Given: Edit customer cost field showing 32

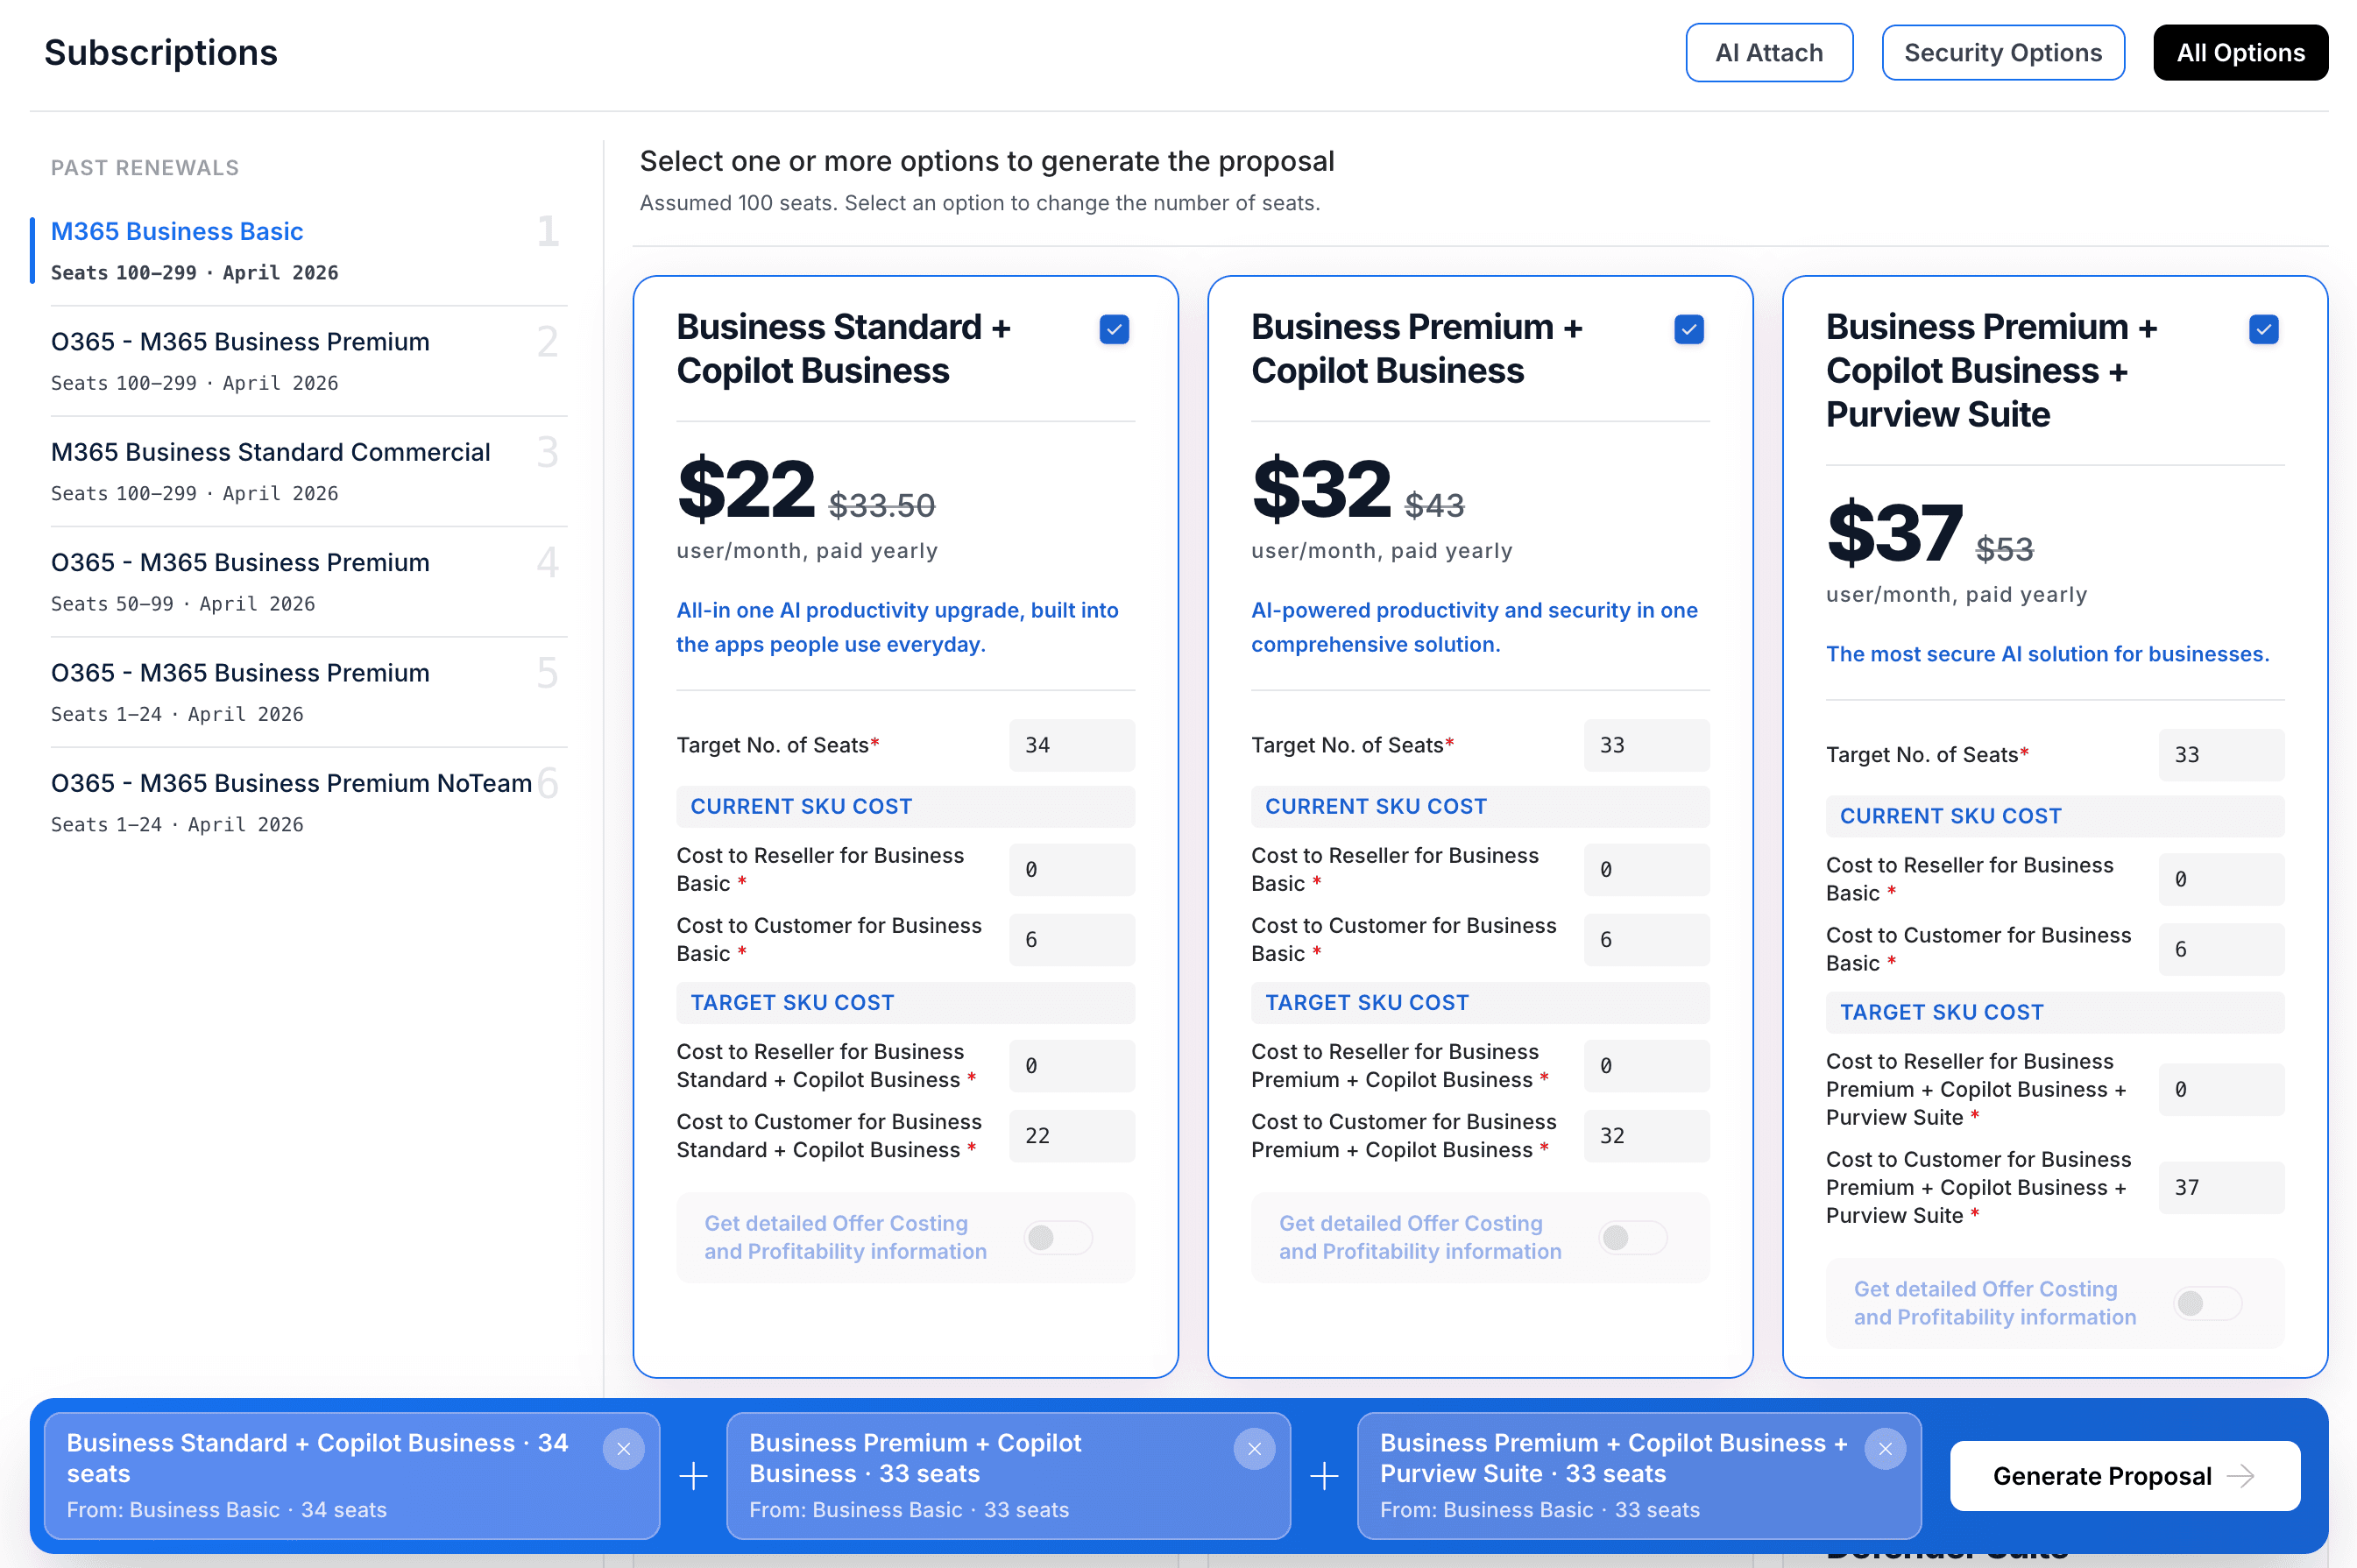Looking at the screenshot, I should point(1647,1136).
